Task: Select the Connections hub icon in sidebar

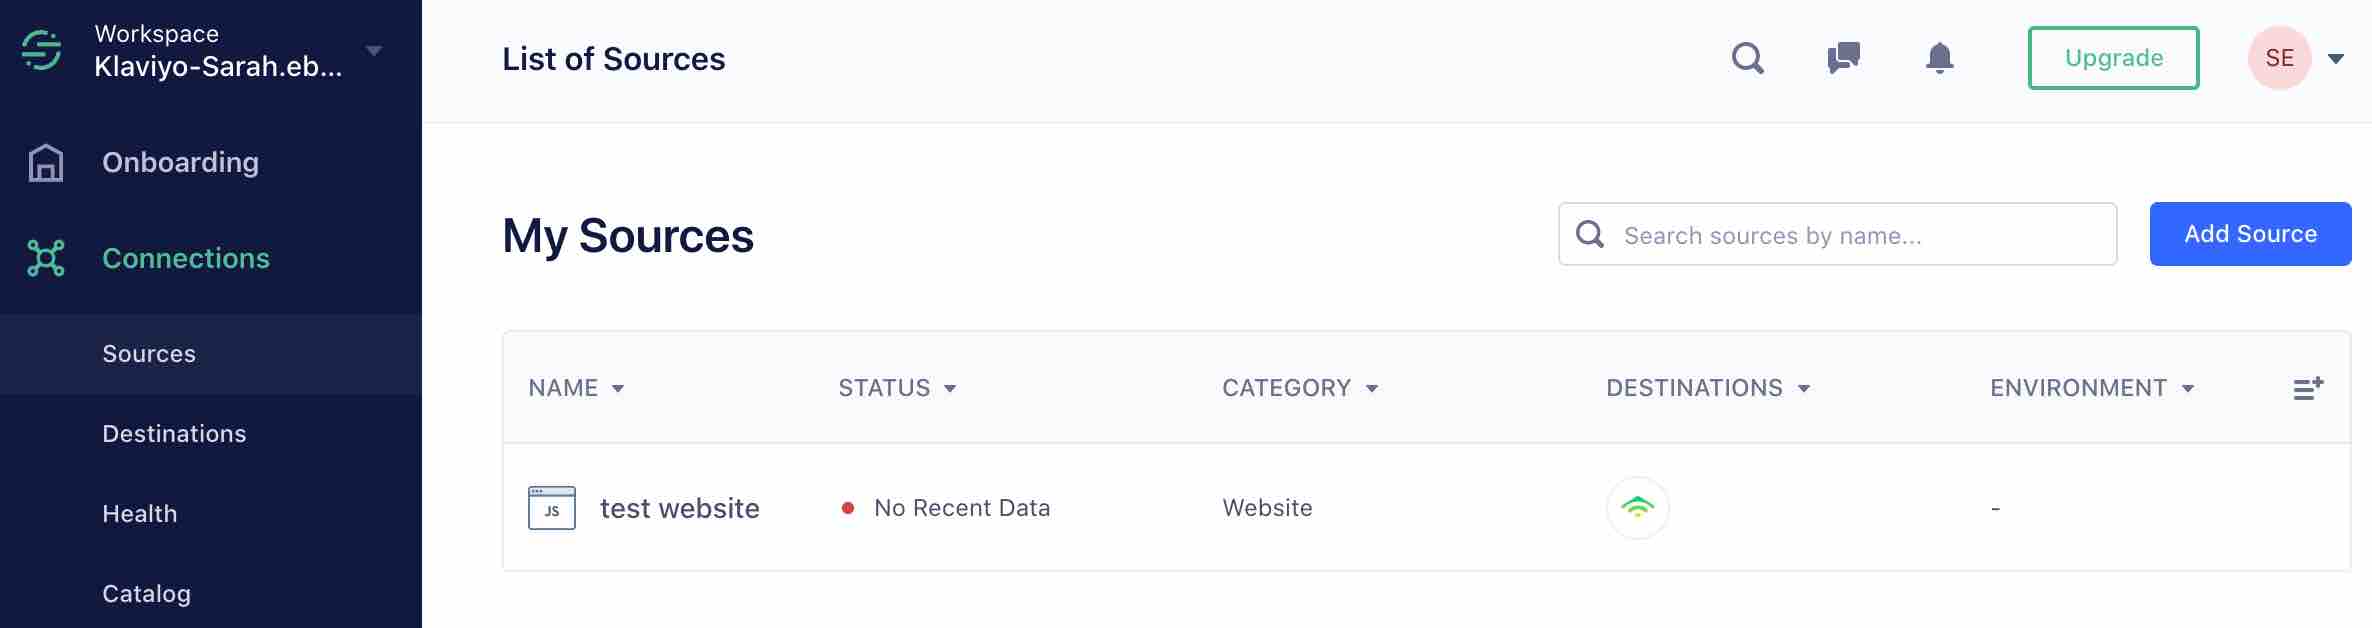Action: [44, 258]
